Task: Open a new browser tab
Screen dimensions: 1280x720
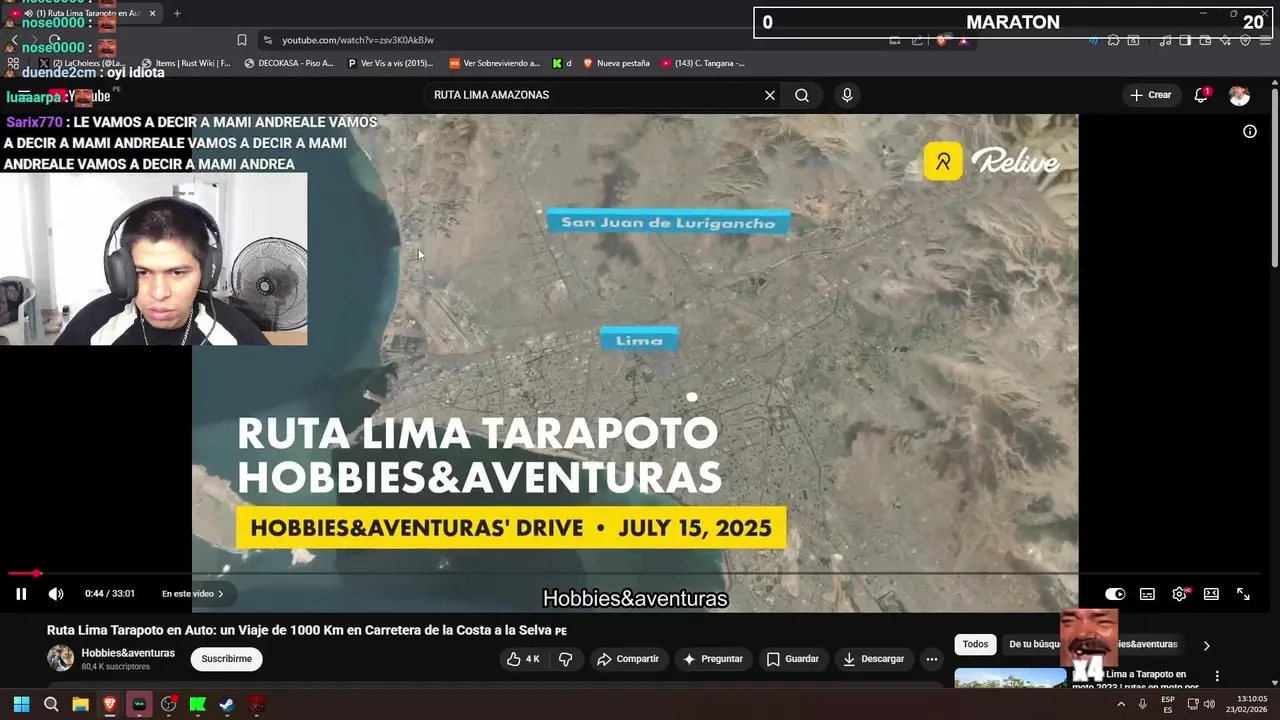Action: click(177, 13)
